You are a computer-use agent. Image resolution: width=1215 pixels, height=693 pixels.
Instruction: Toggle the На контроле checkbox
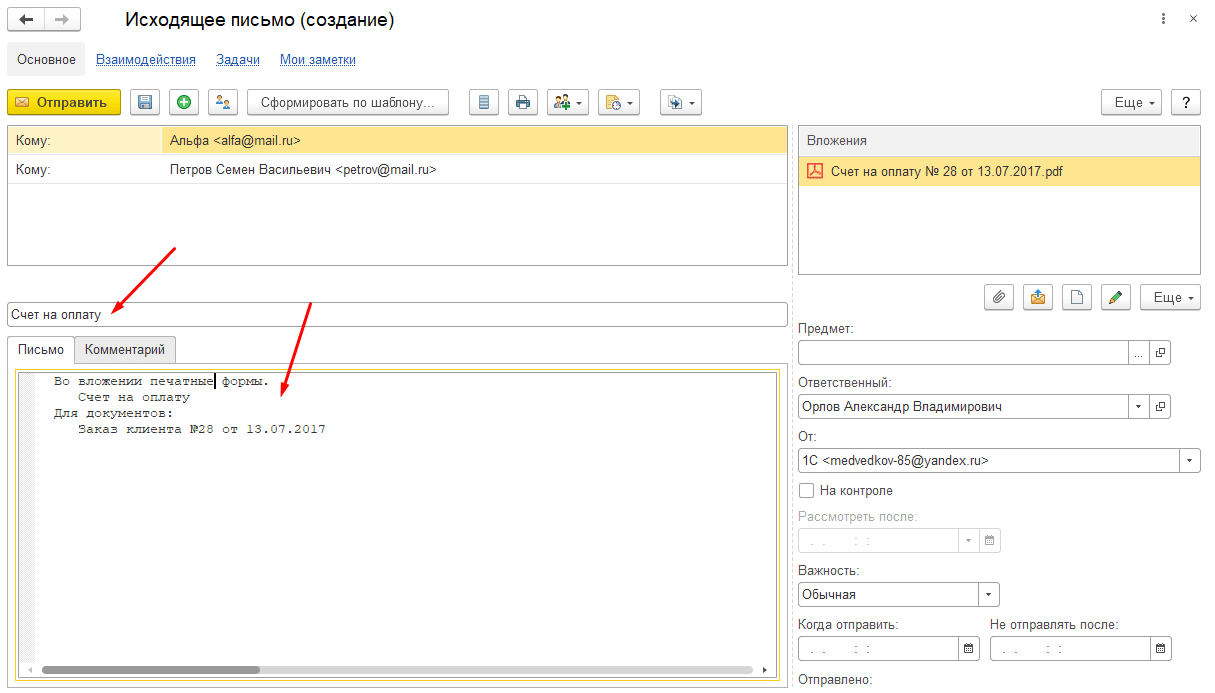click(807, 491)
